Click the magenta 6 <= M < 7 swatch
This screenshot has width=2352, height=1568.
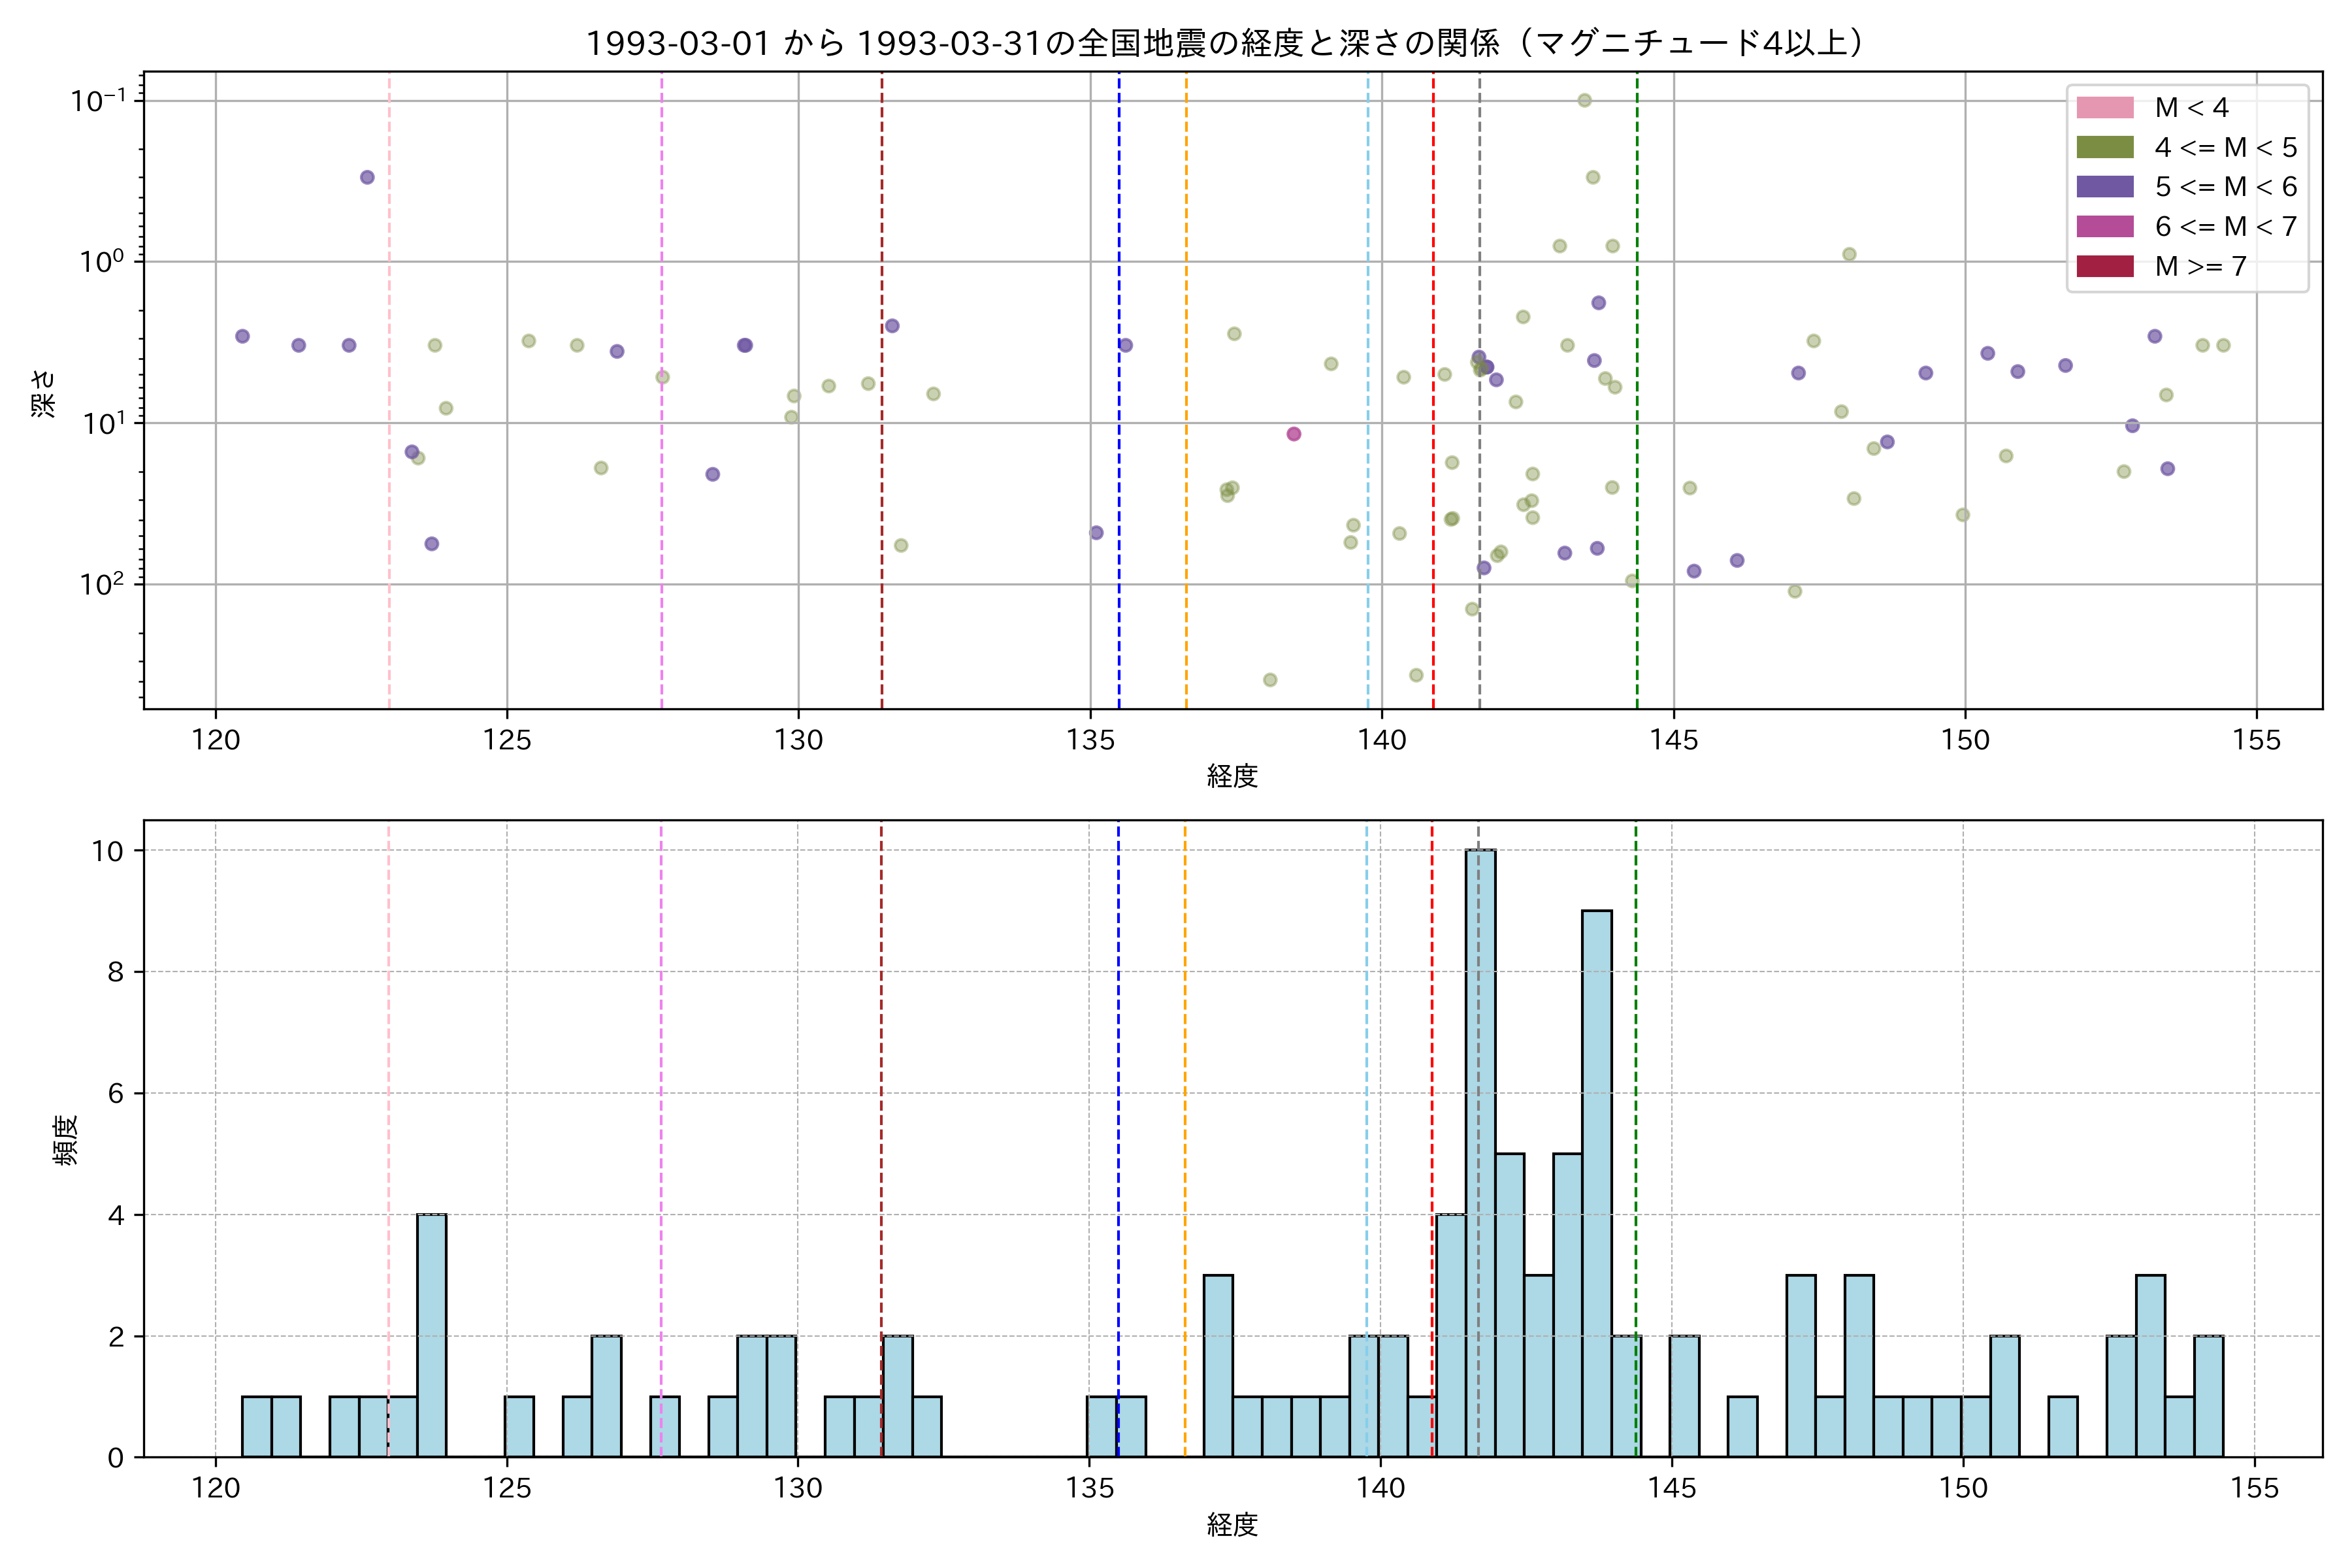(x=2104, y=226)
